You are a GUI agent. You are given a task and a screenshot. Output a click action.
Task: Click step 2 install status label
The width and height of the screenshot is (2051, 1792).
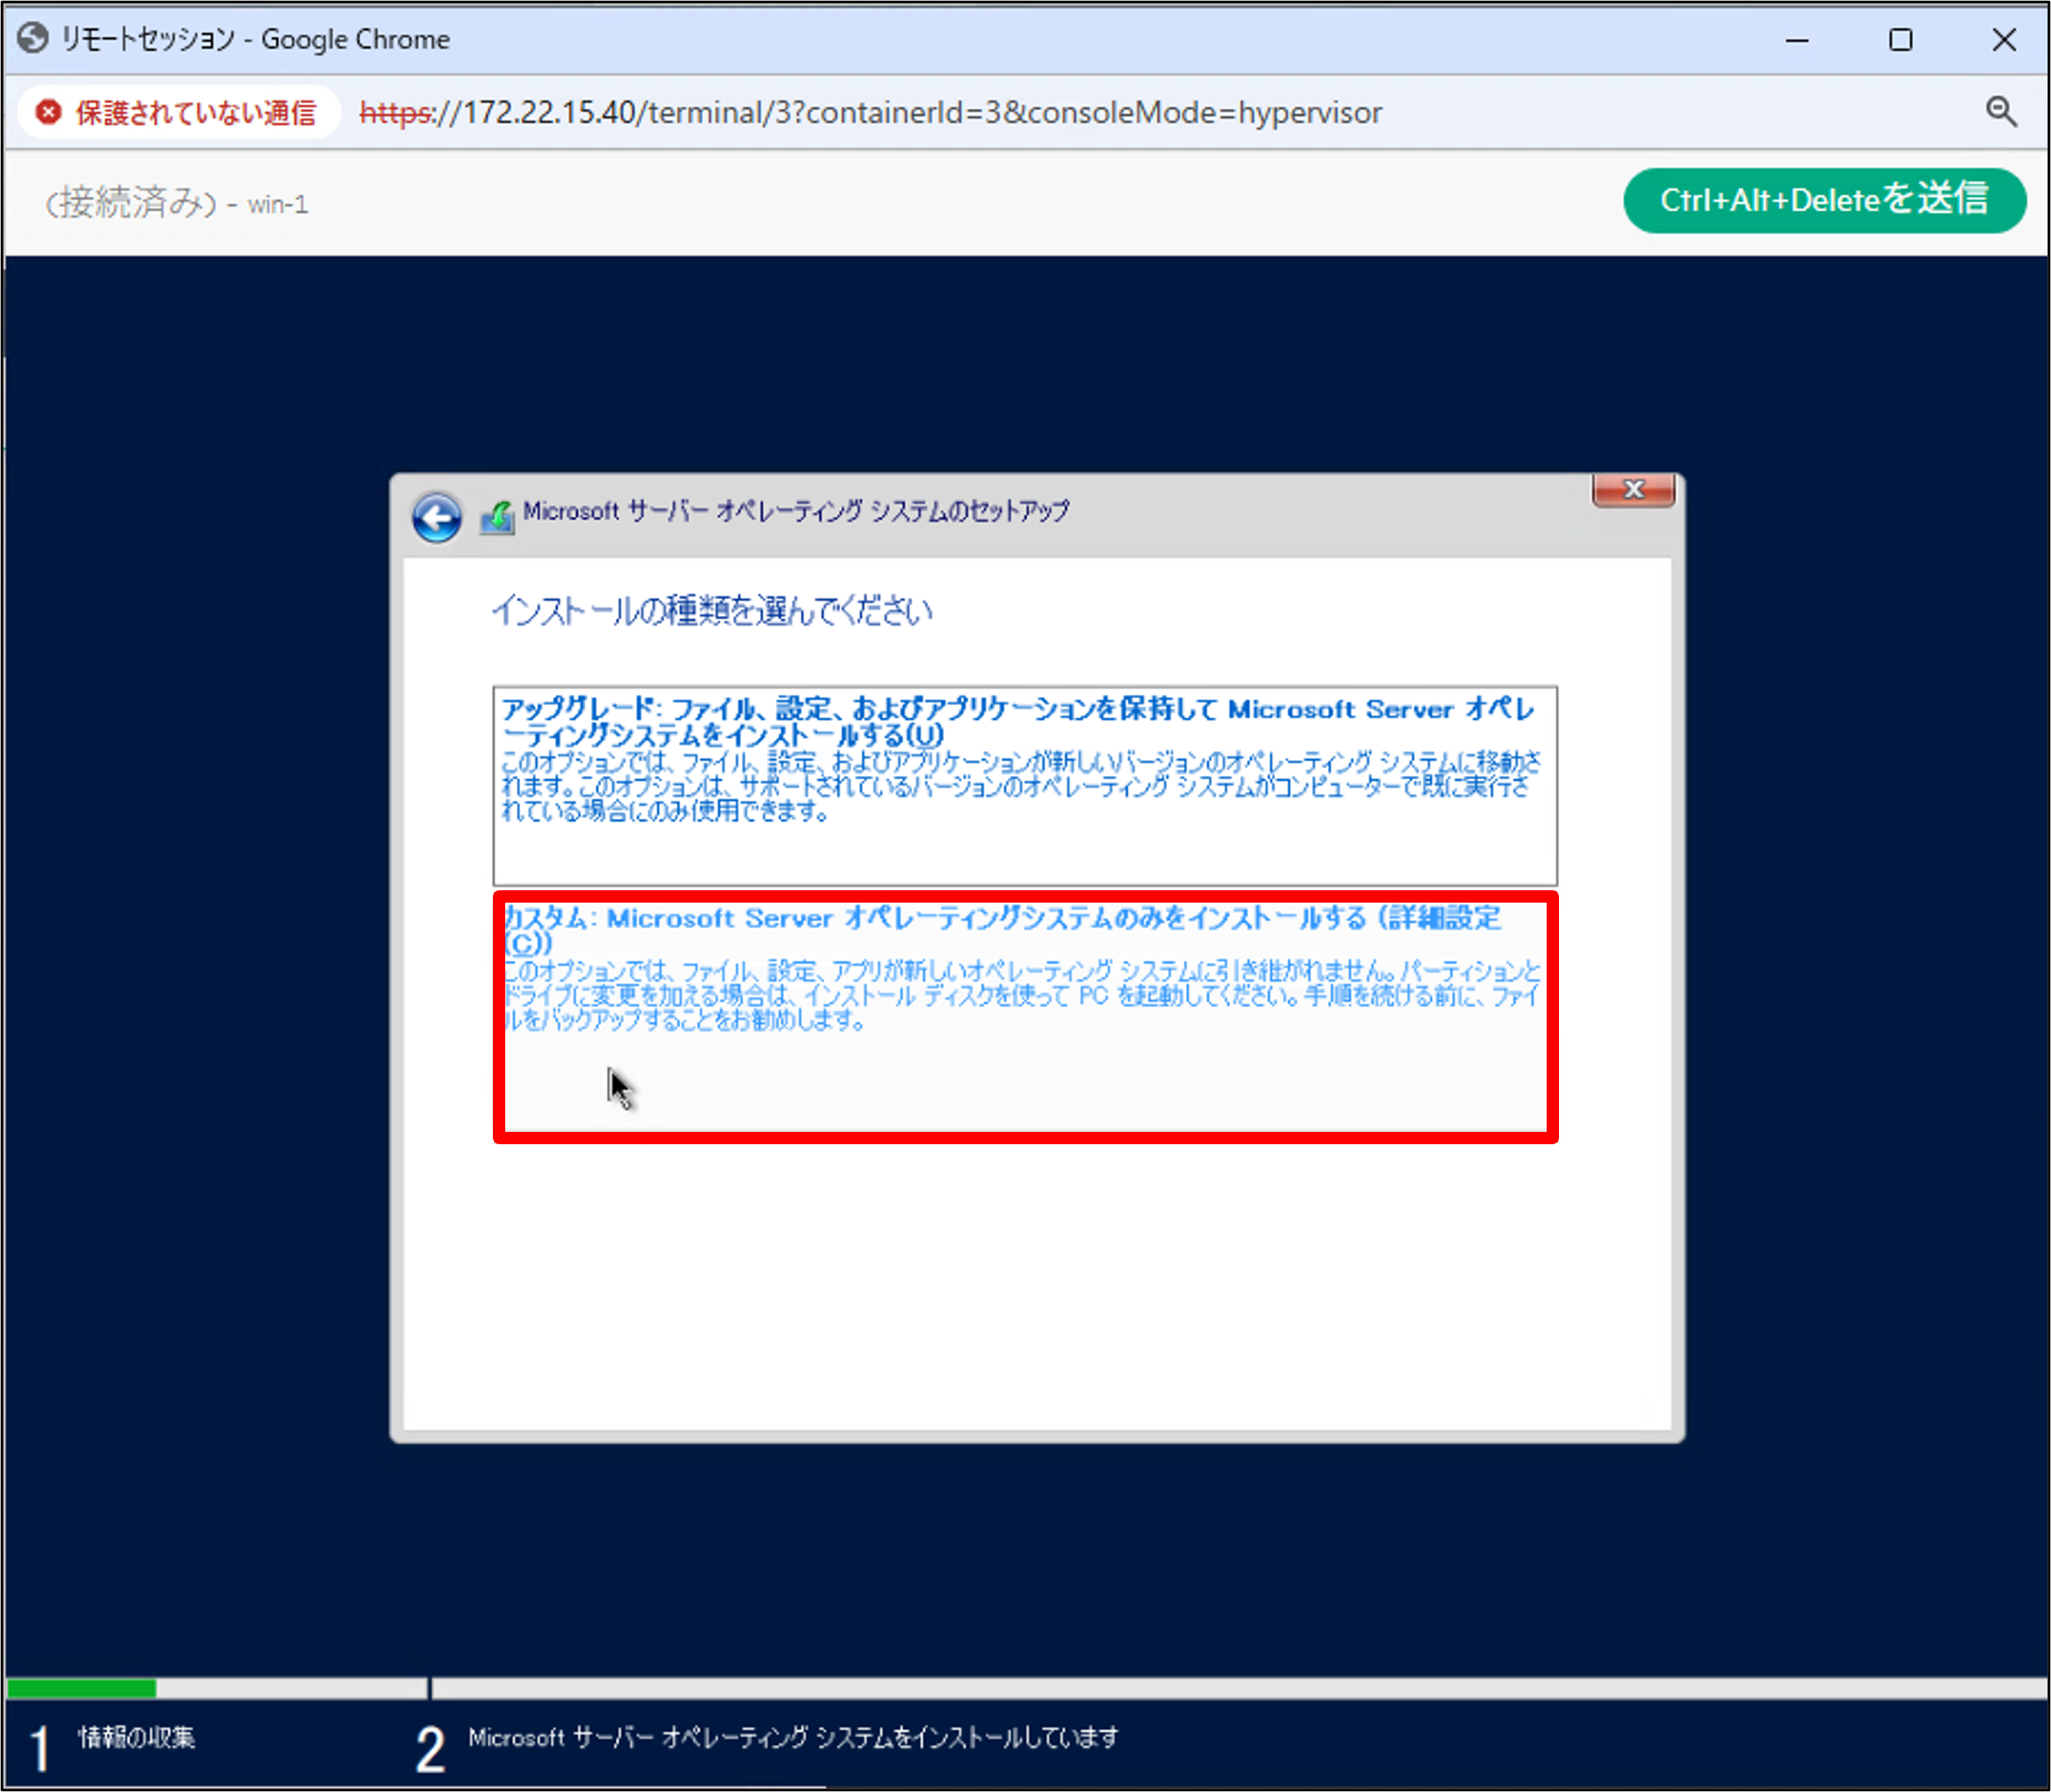792,1737
